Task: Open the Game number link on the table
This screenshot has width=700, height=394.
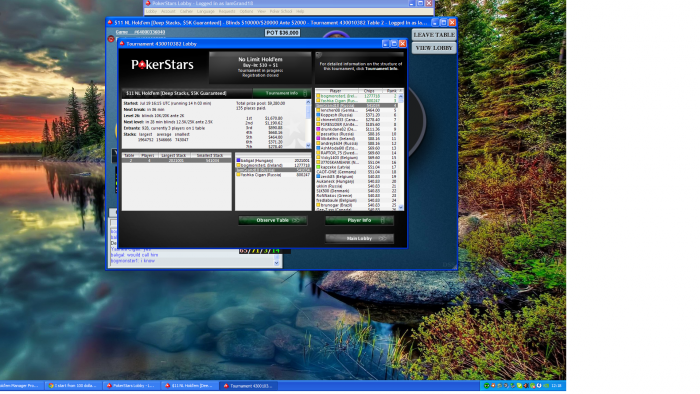Action: click(141, 32)
